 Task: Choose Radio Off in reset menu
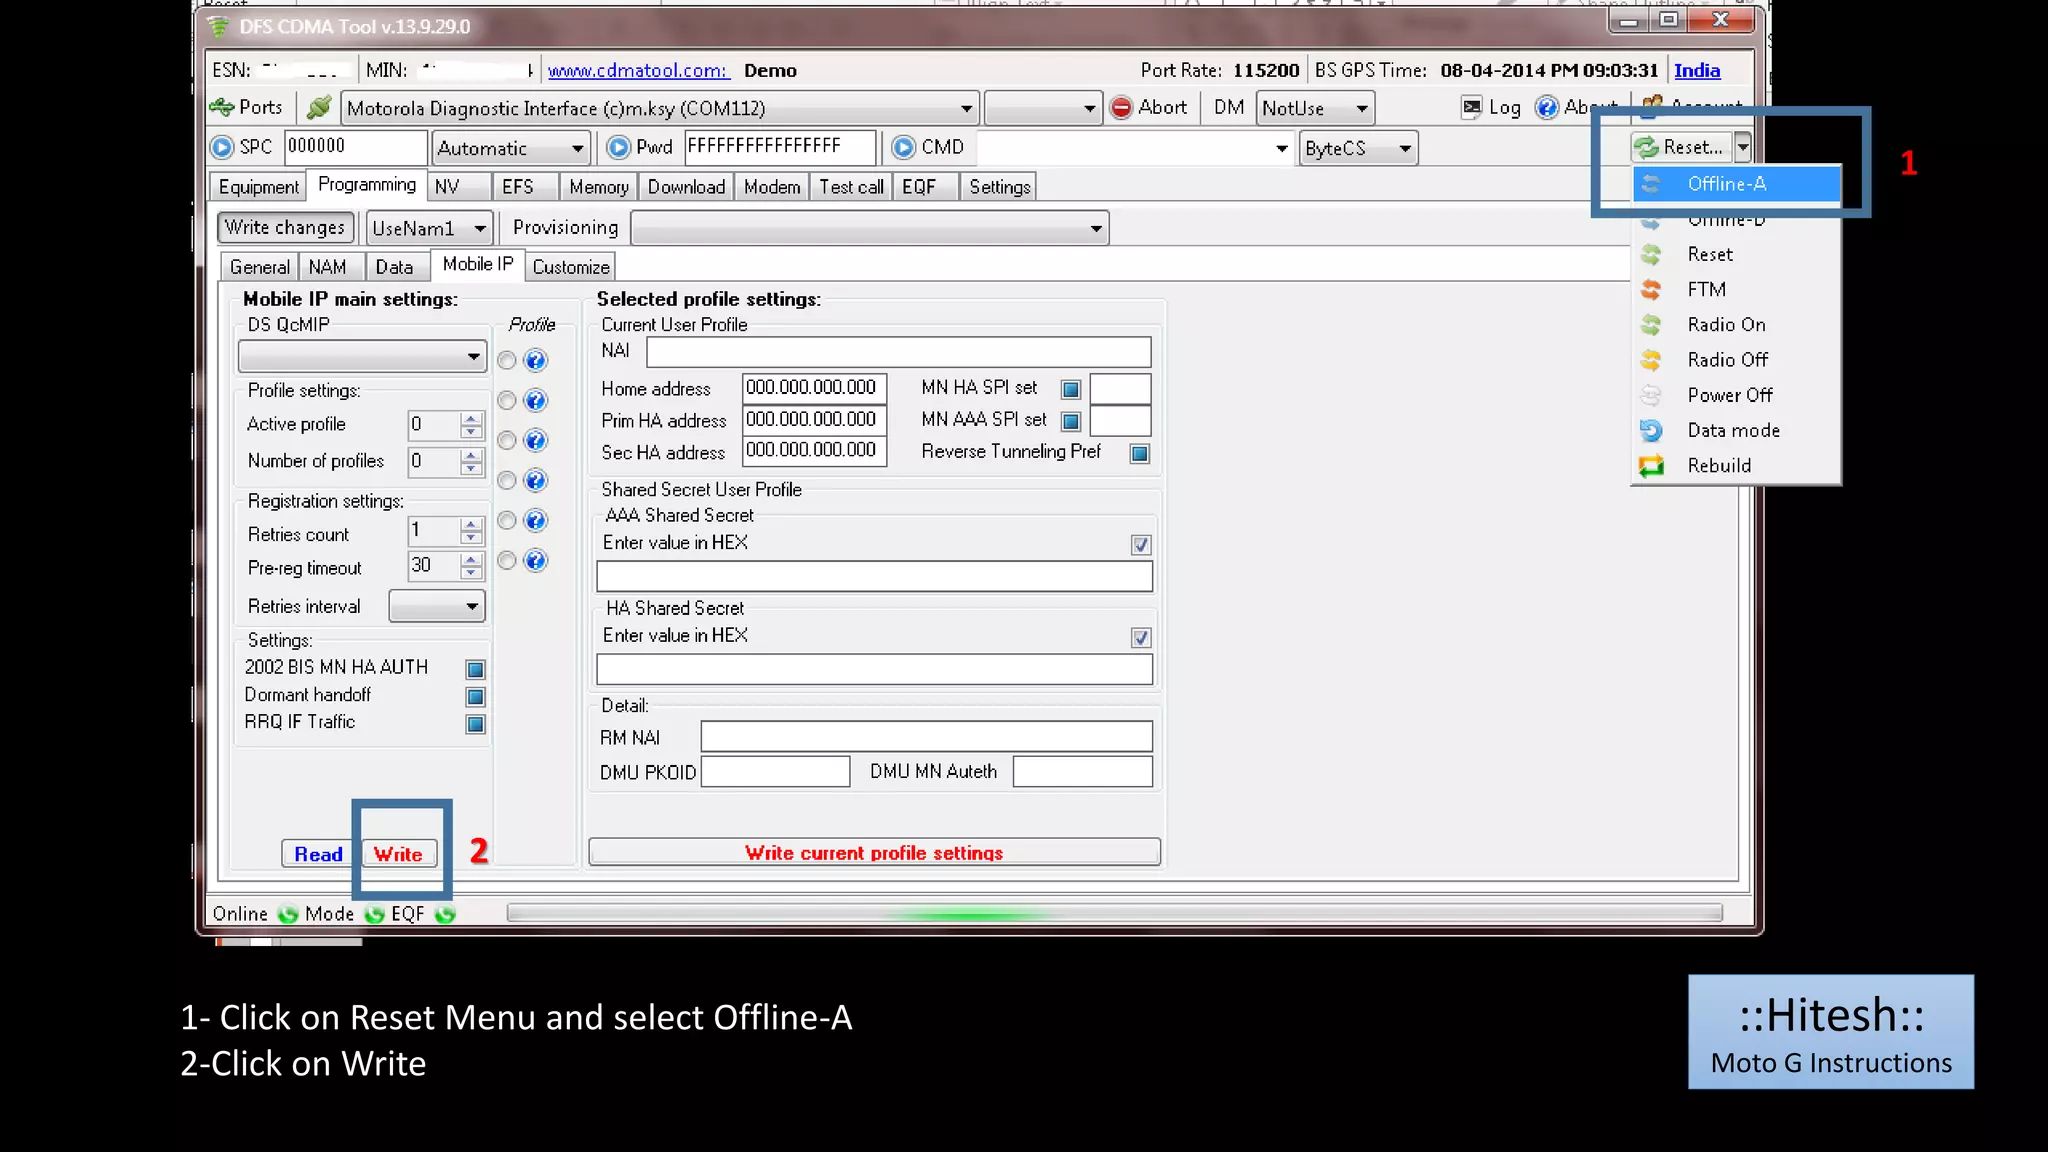point(1736,359)
